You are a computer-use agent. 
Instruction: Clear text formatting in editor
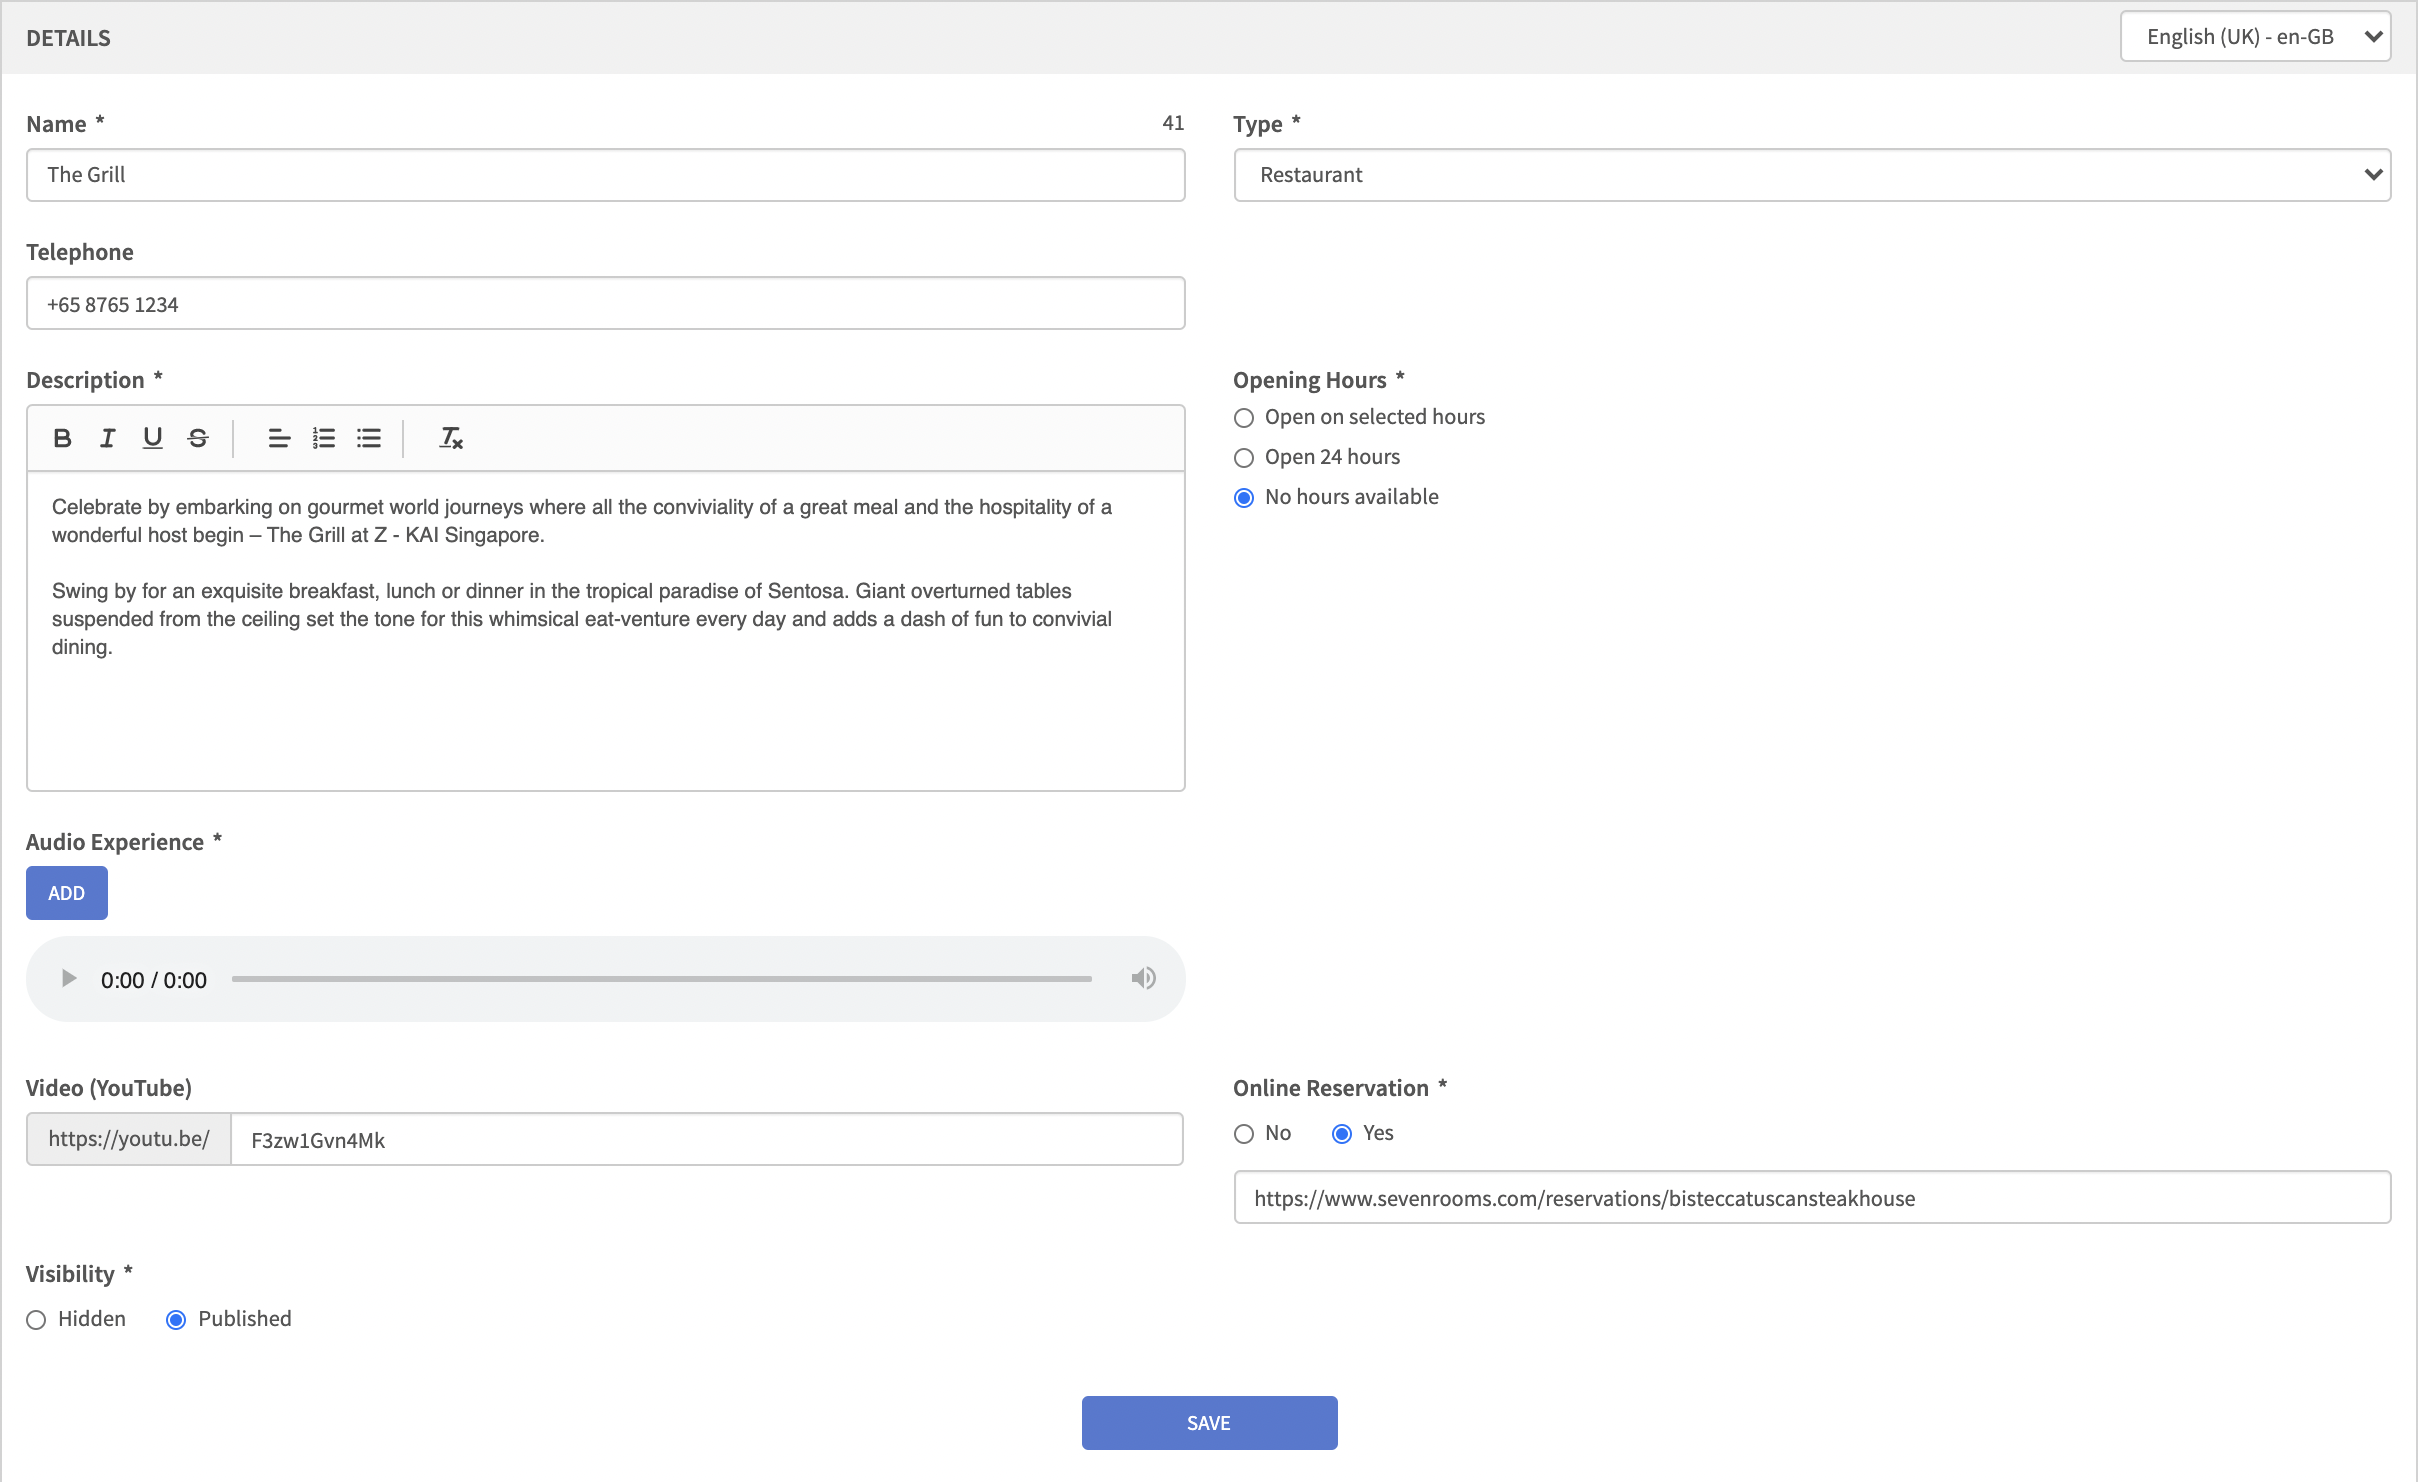click(451, 438)
